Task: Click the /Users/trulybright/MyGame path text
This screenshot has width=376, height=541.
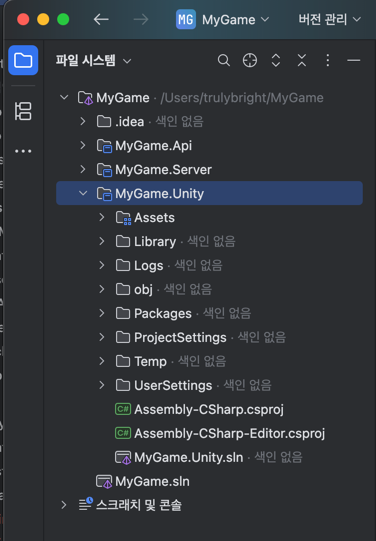Action: 242,98
